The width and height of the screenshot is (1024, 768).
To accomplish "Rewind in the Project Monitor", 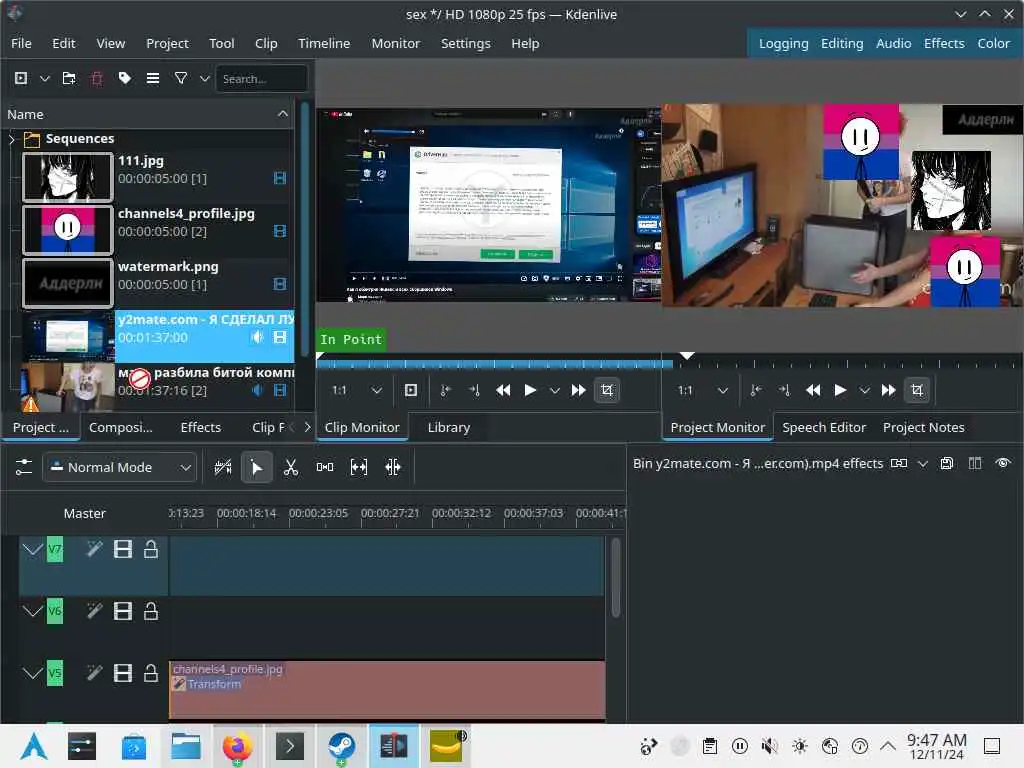I will (813, 390).
